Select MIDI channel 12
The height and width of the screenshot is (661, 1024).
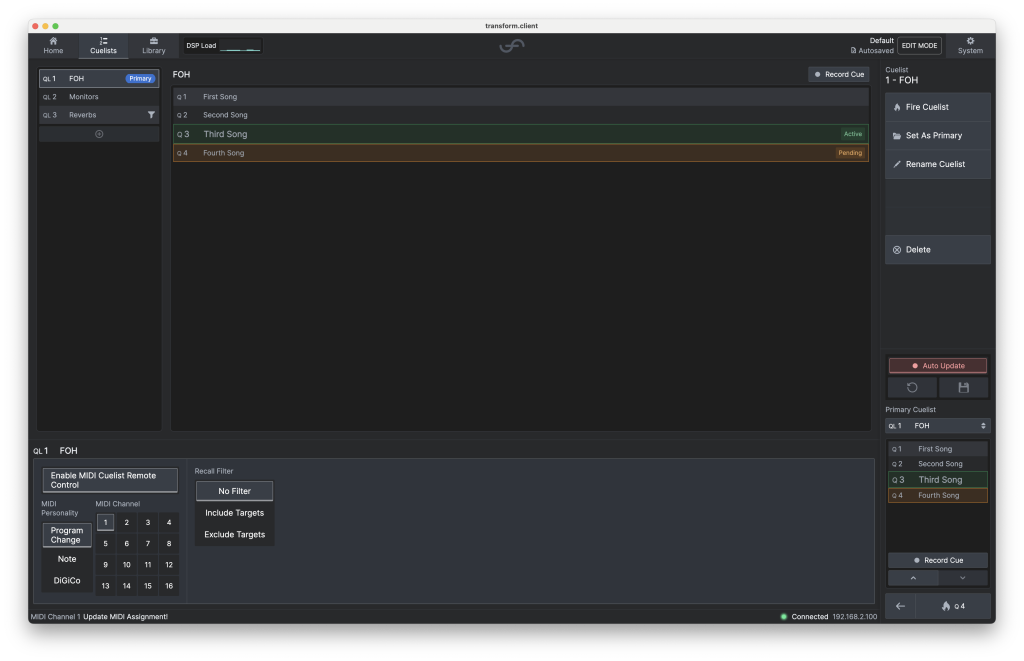[168, 565]
